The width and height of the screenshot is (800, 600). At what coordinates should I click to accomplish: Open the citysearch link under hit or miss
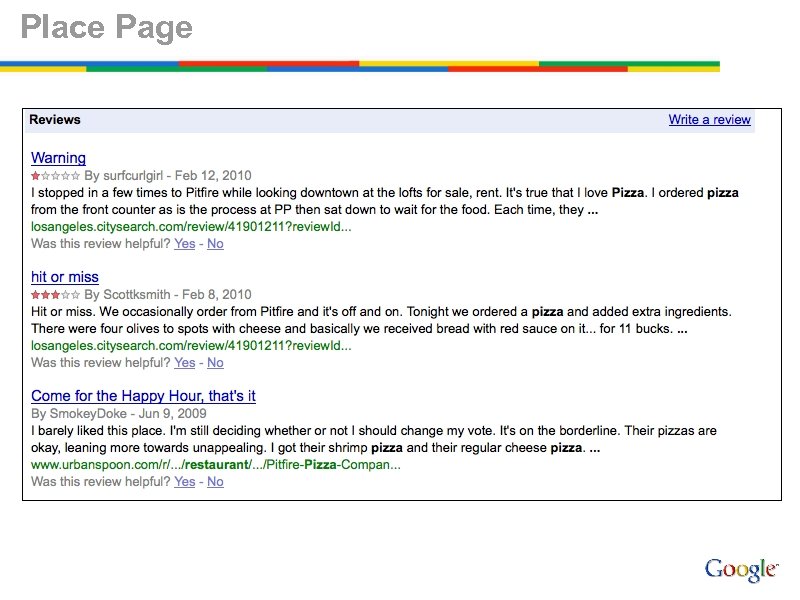pos(190,345)
